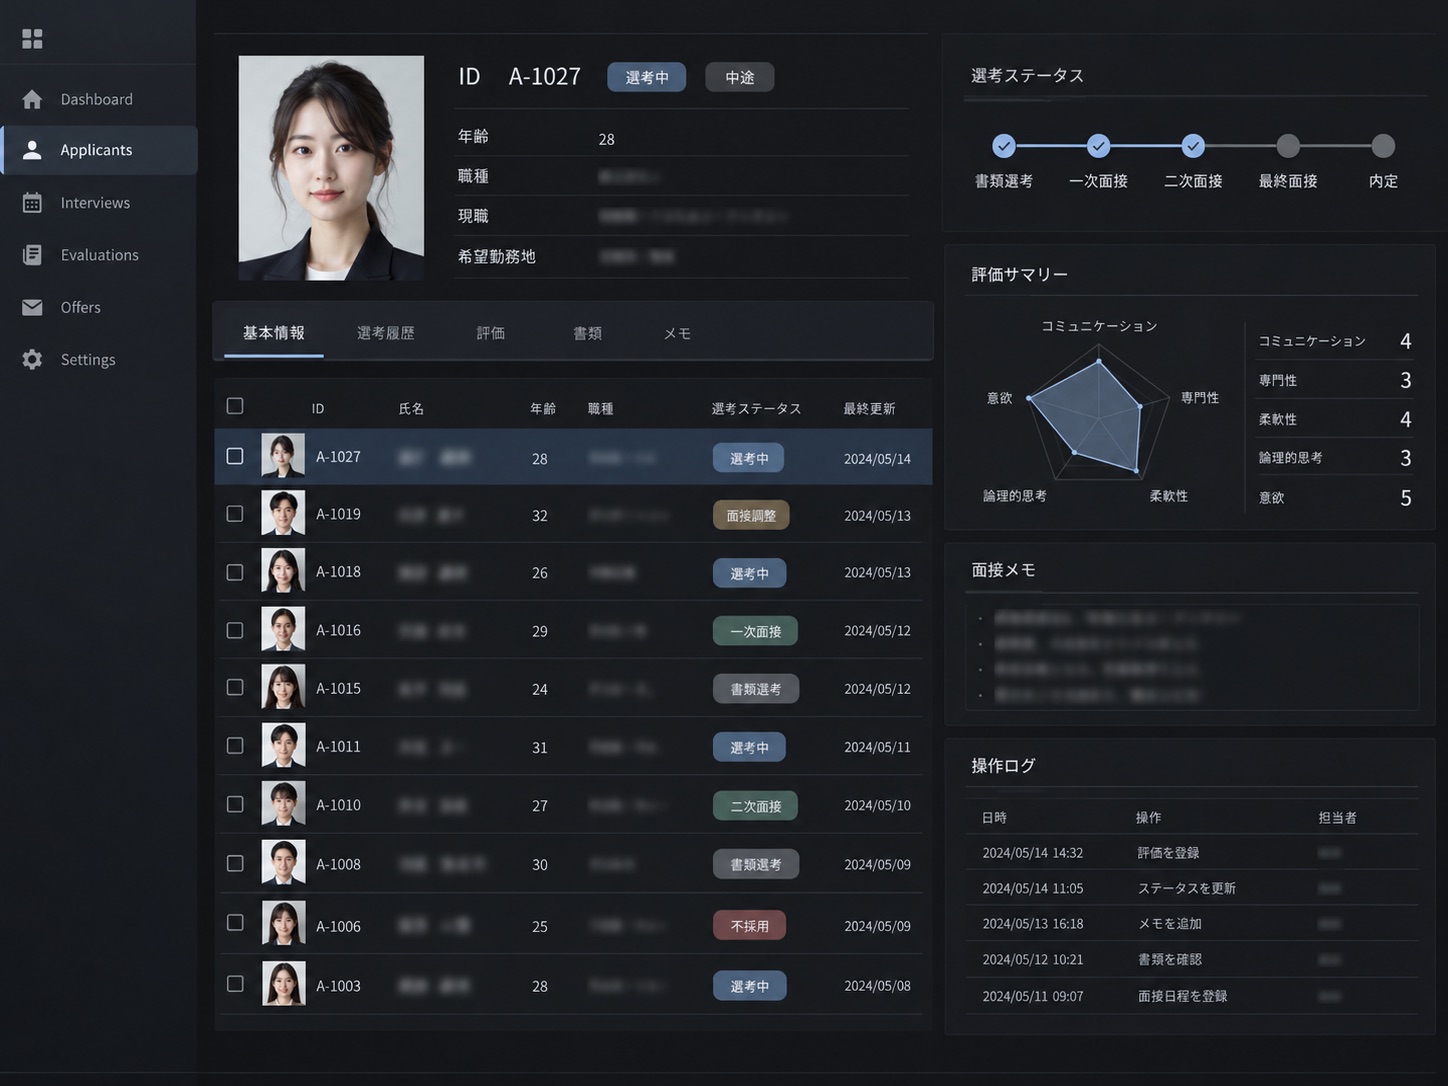
Task: Click the log entry ステータスを更新
Action: click(x=1187, y=888)
